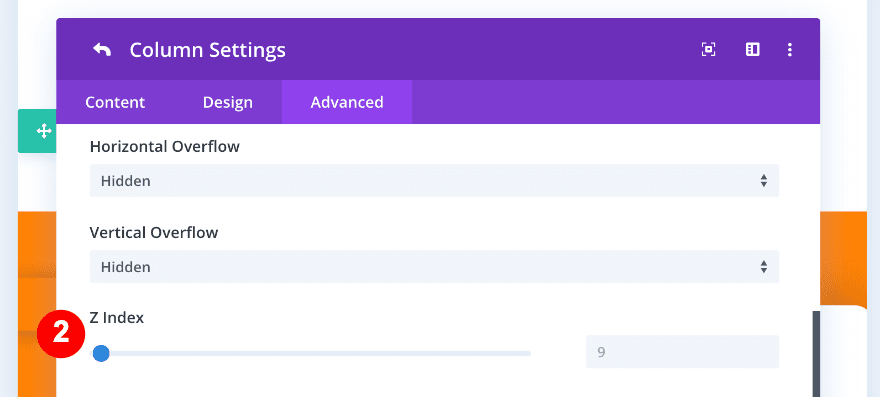Viewport: 880px width, 397px height.
Task: Click the Z Index option label
Action: [x=117, y=318]
